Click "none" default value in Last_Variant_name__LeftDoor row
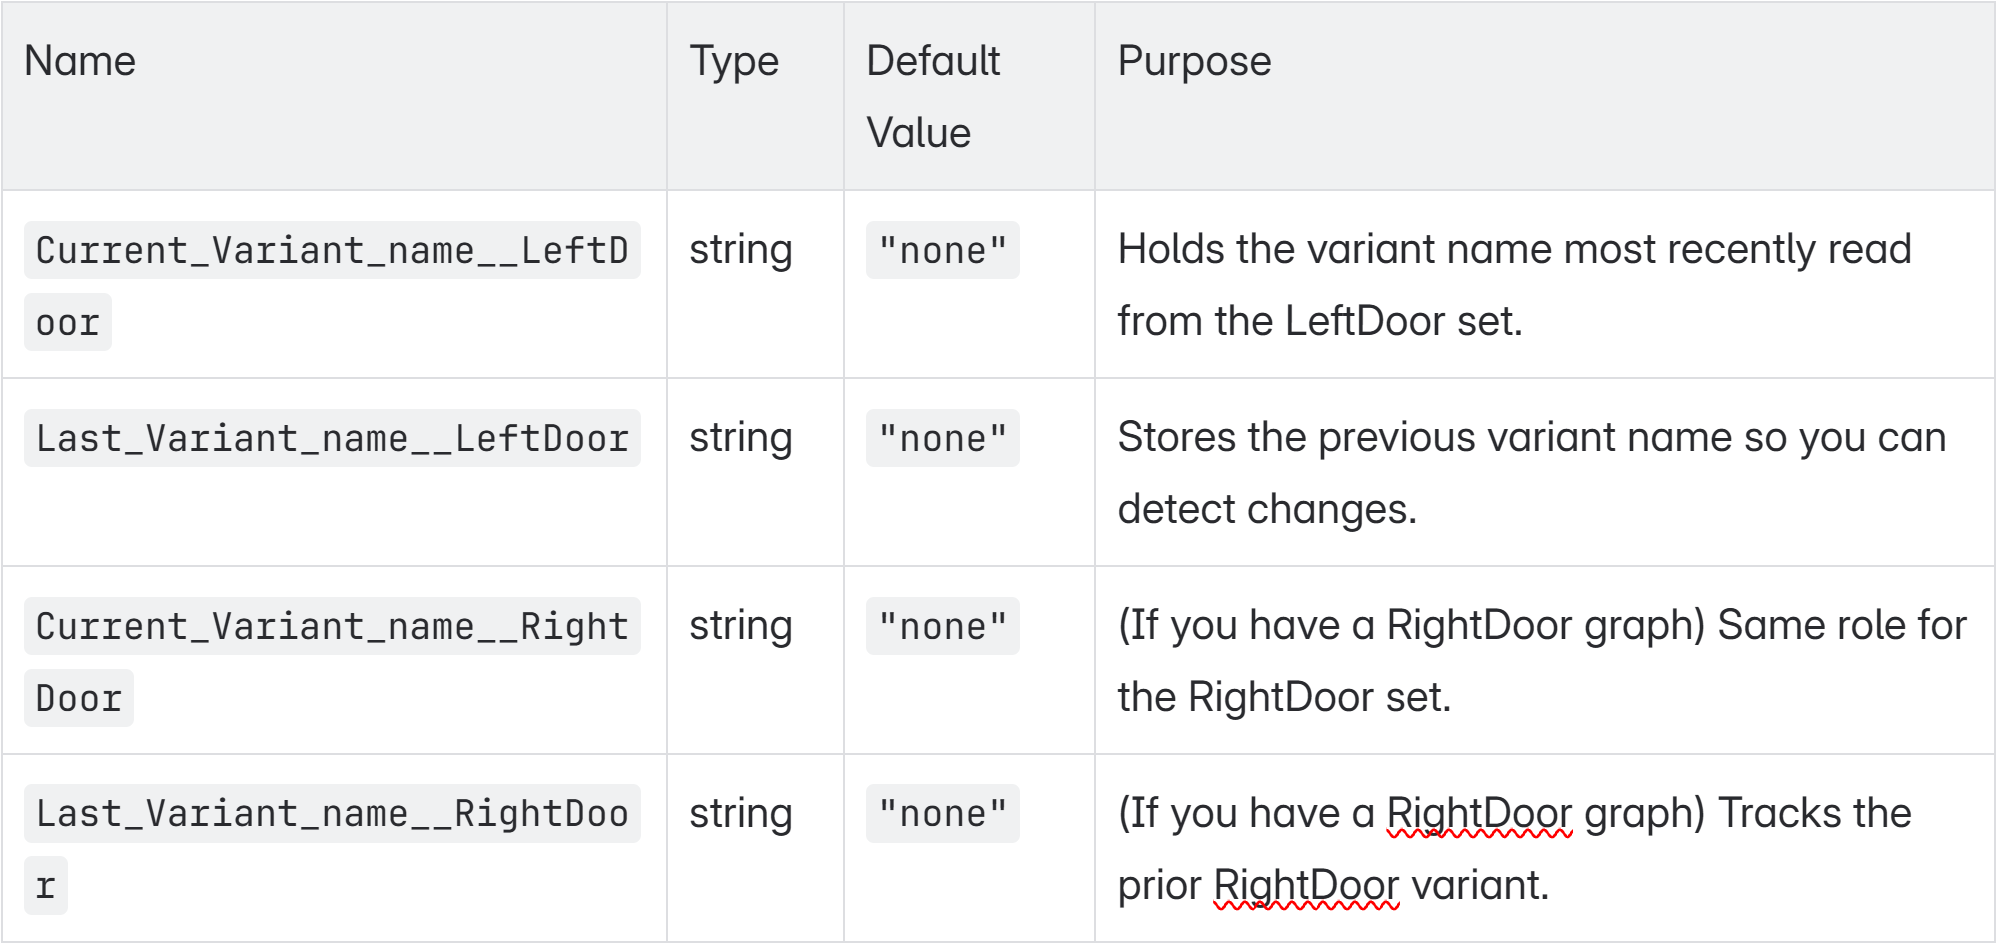Screen dimensions: 1997x944 click(x=942, y=439)
